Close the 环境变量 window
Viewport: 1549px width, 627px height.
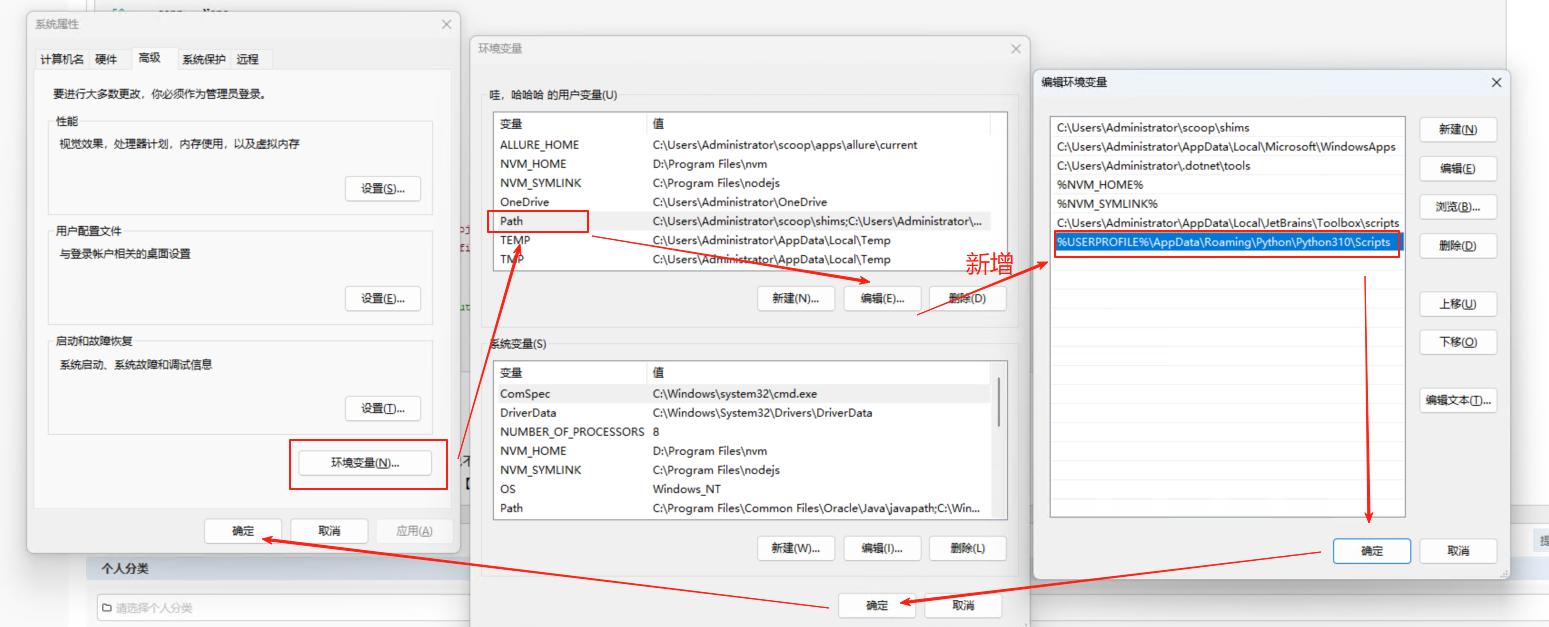pos(1016,48)
